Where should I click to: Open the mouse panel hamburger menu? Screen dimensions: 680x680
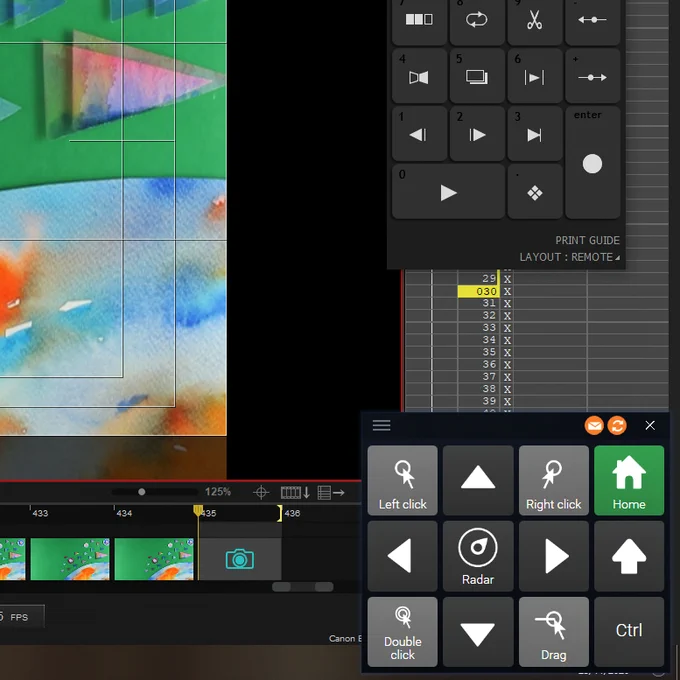coord(381,425)
